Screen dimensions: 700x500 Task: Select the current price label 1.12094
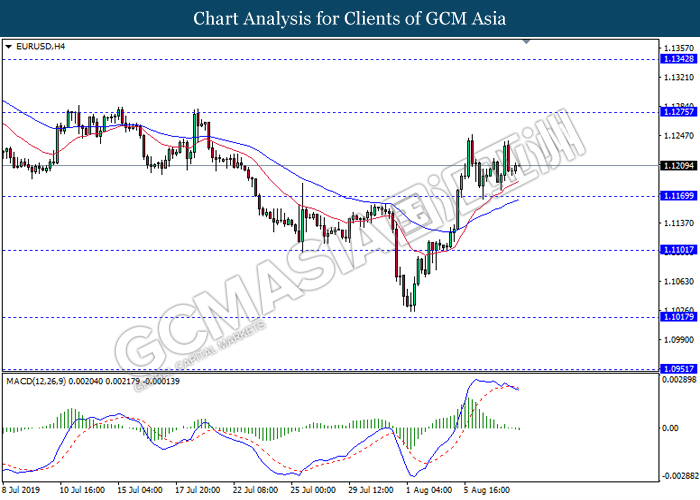point(679,166)
